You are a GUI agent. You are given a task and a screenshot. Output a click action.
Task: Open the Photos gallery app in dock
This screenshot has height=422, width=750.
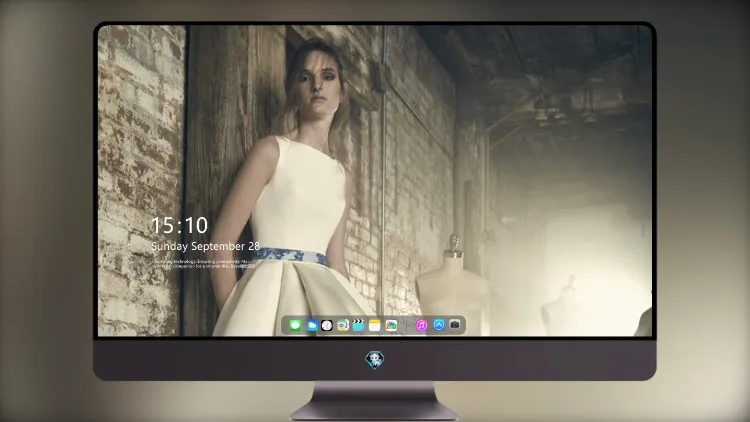(x=391, y=325)
